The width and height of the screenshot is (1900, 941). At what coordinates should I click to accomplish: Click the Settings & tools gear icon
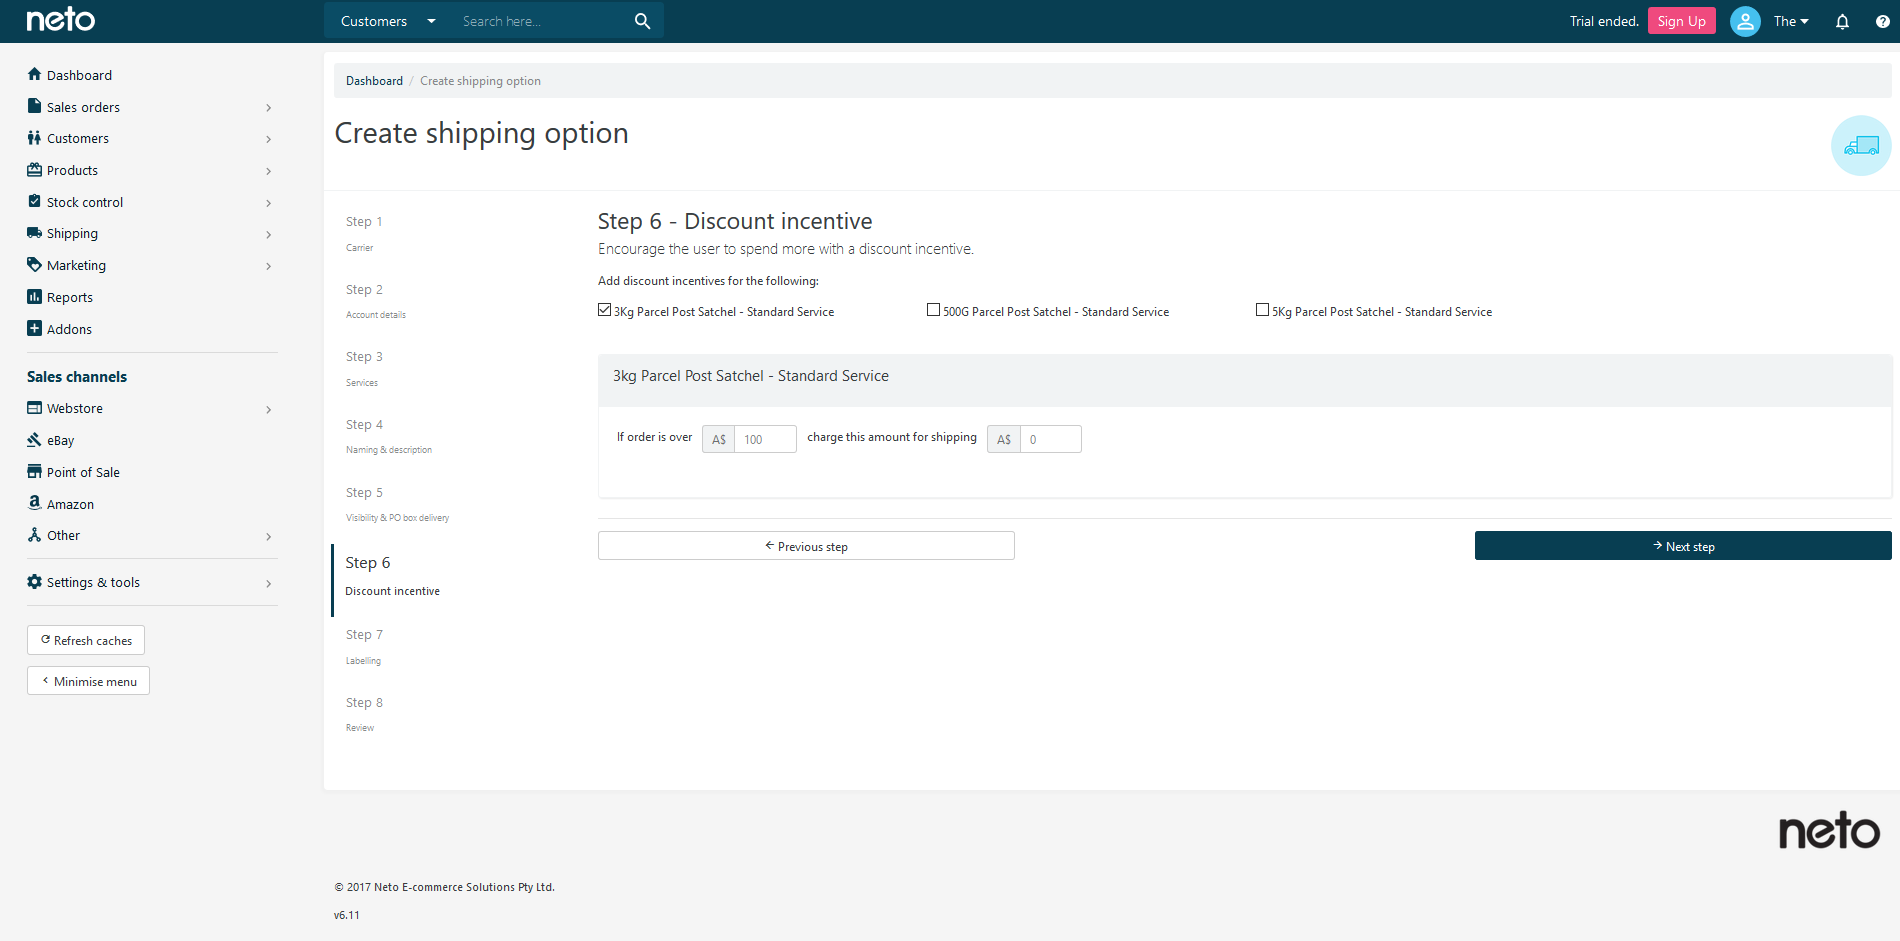(34, 582)
